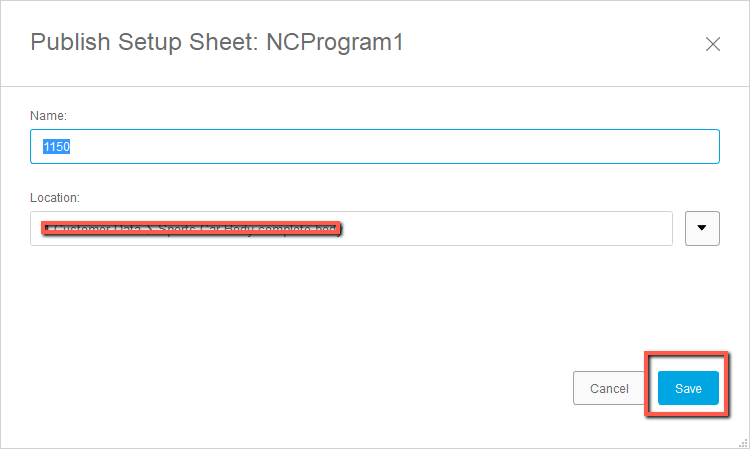750x449 pixels.
Task: Open the Location dropdown arrow
Action: click(702, 228)
